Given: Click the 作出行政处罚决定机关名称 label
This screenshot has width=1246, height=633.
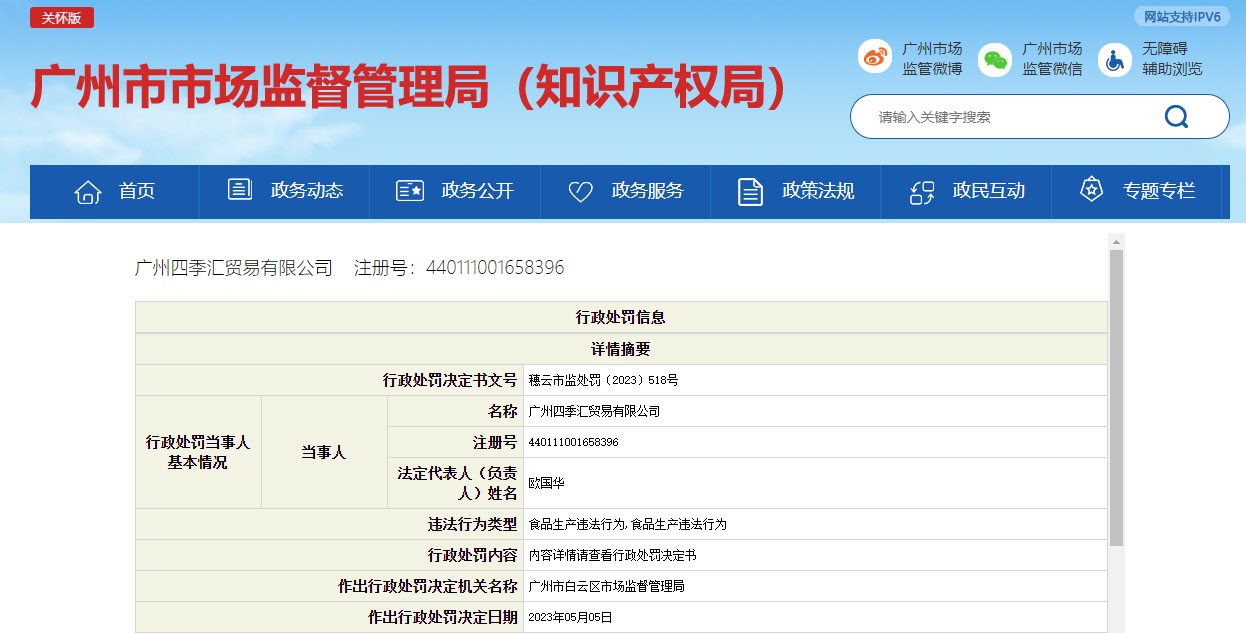Looking at the screenshot, I should 428,586.
